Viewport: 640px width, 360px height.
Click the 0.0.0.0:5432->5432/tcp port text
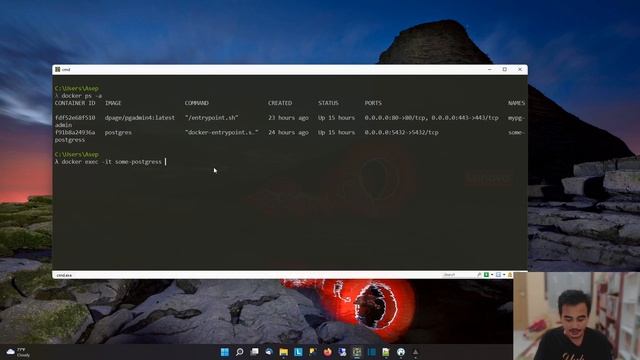pos(402,132)
